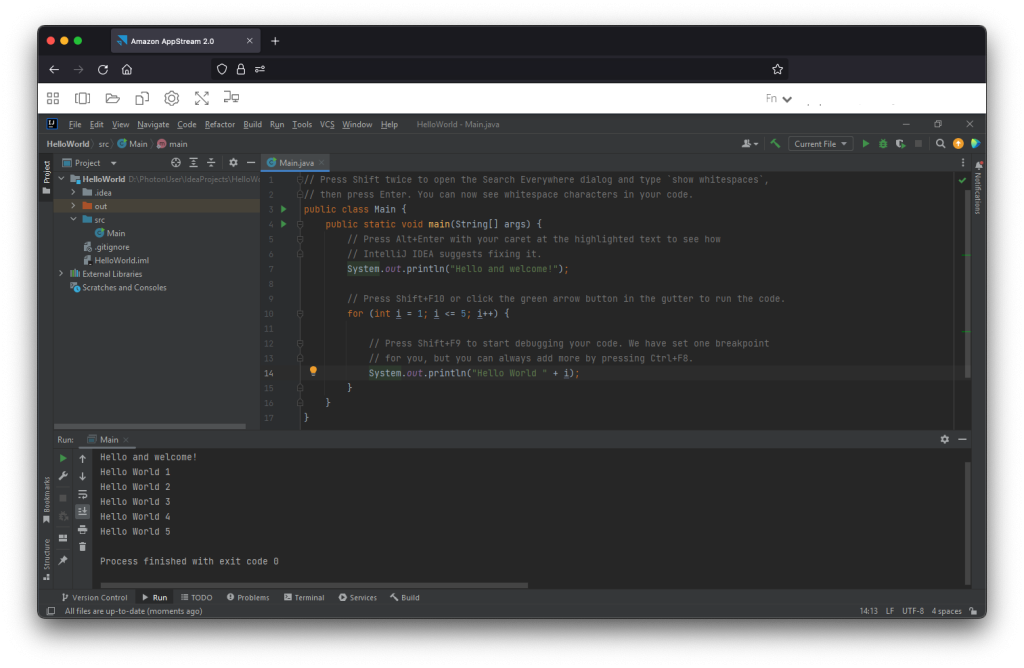
Task: Collapse all nodes in Project tree
Action: click(209, 162)
